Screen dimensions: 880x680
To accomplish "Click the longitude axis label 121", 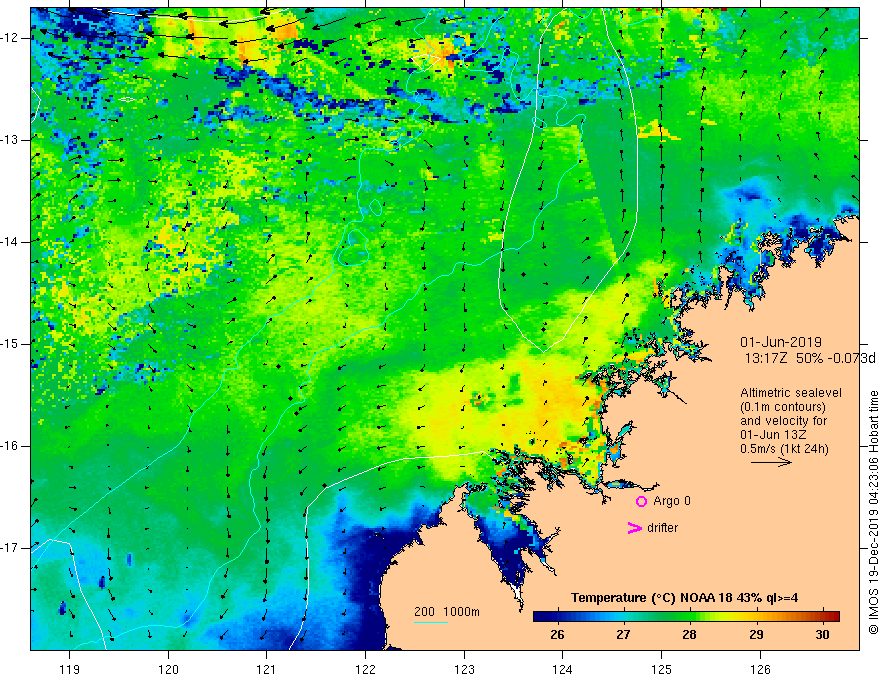I will [267, 669].
